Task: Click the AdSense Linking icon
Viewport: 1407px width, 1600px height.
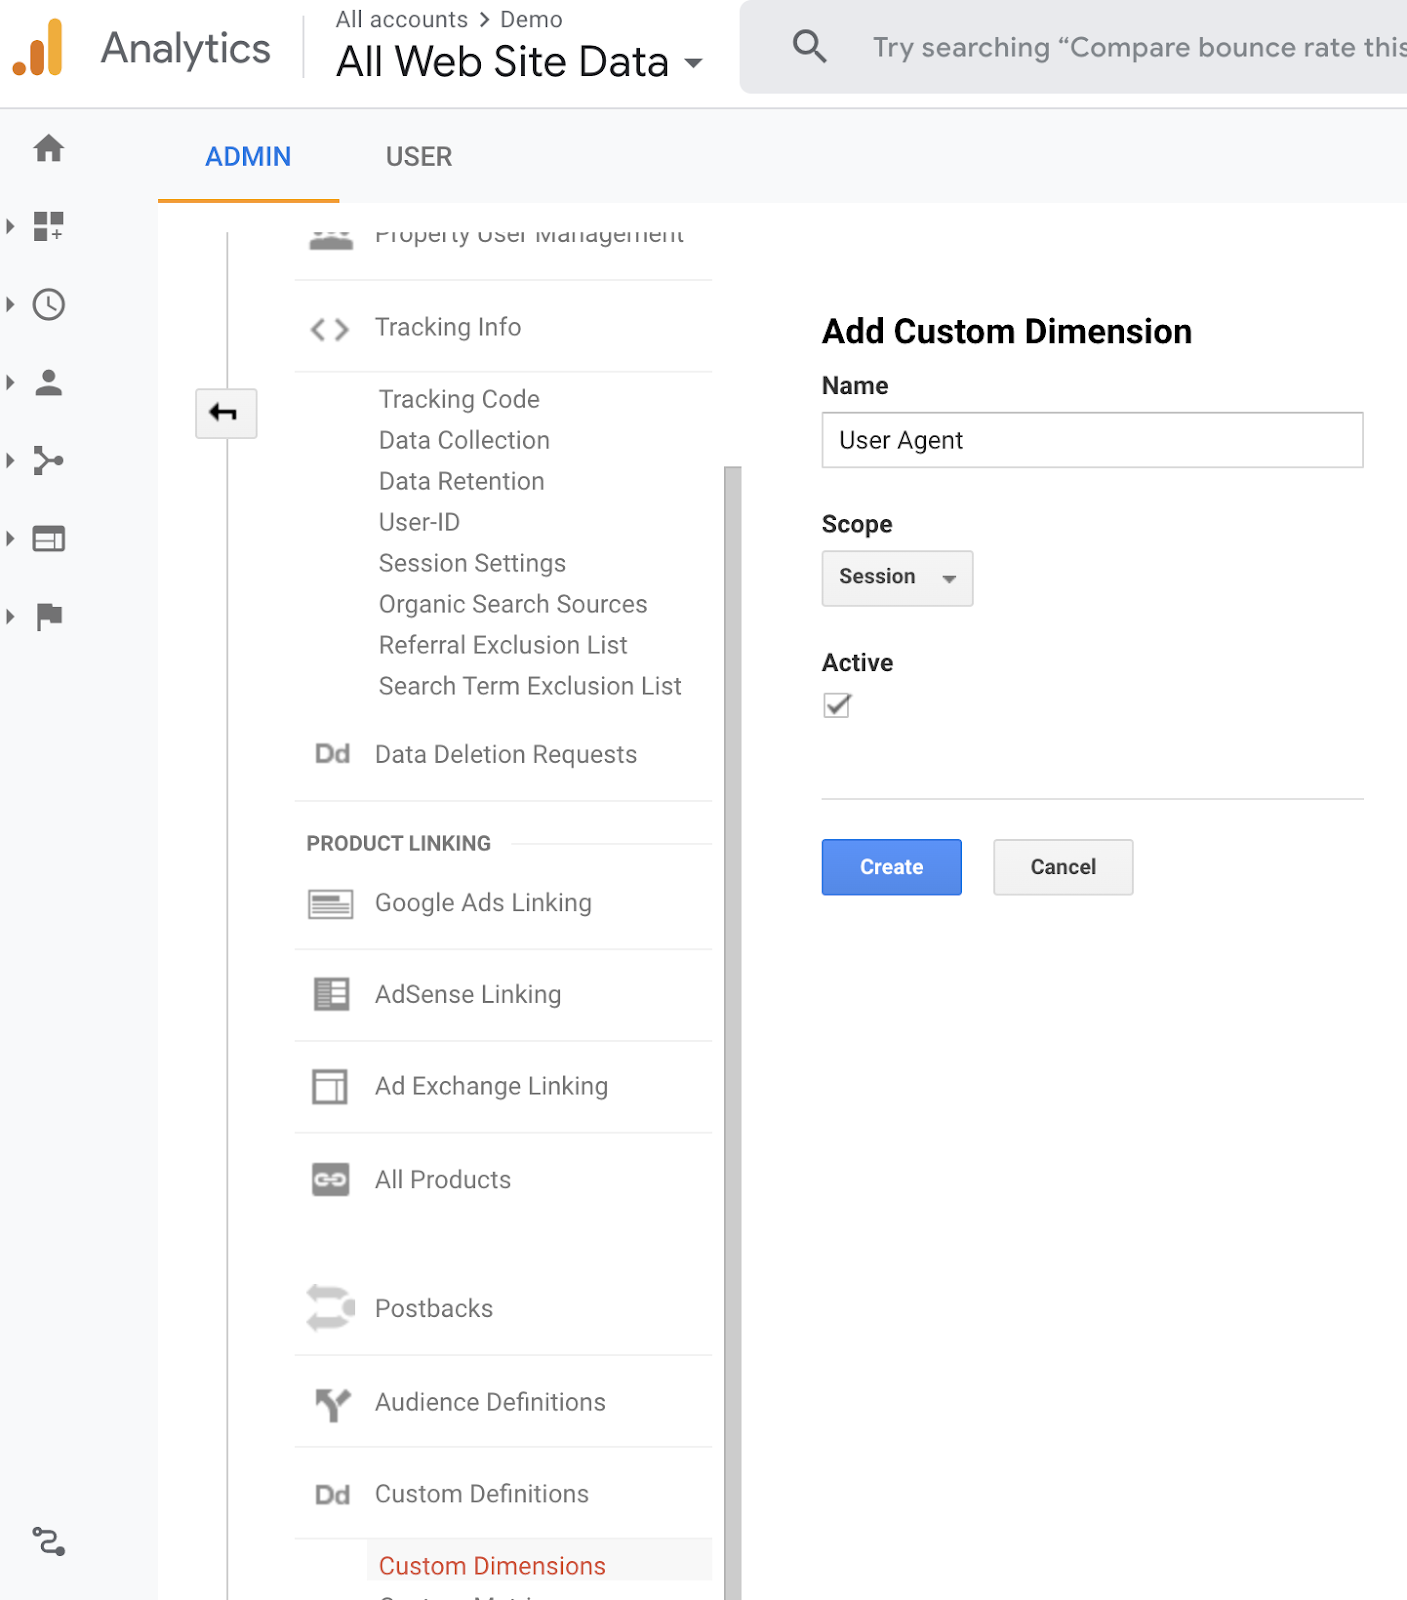Action: [x=331, y=994]
